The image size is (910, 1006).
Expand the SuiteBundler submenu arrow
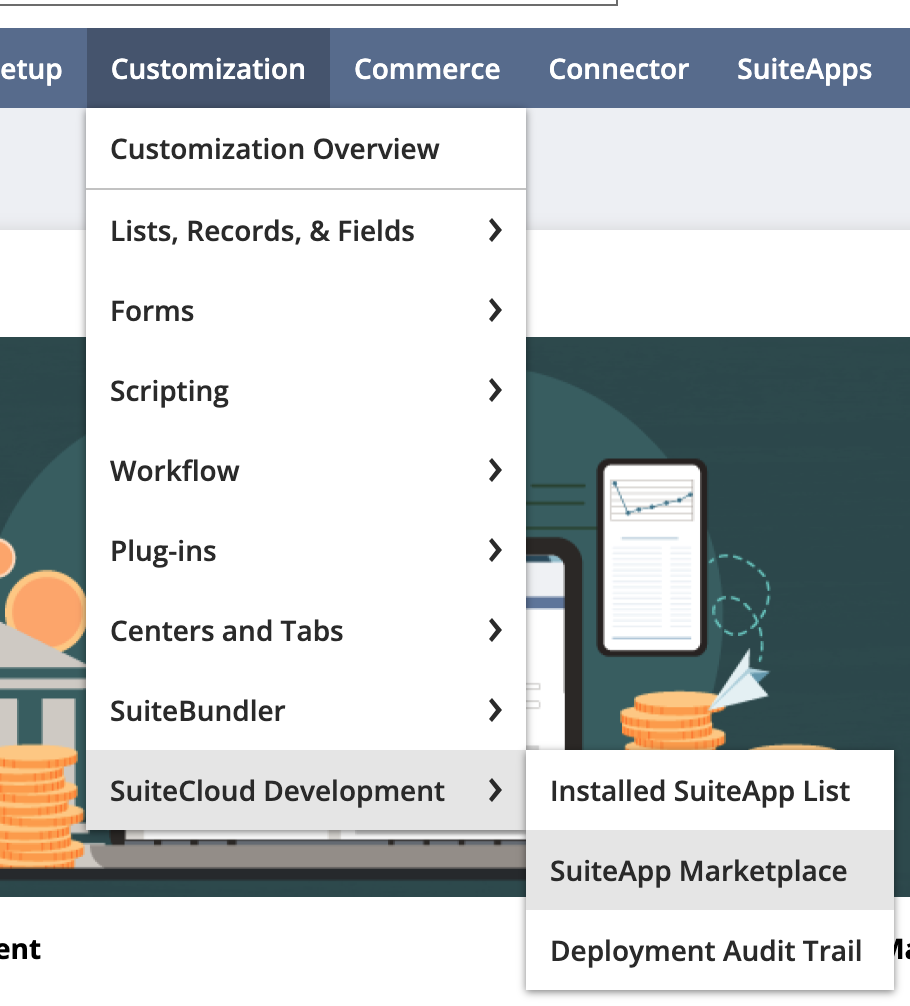495,710
